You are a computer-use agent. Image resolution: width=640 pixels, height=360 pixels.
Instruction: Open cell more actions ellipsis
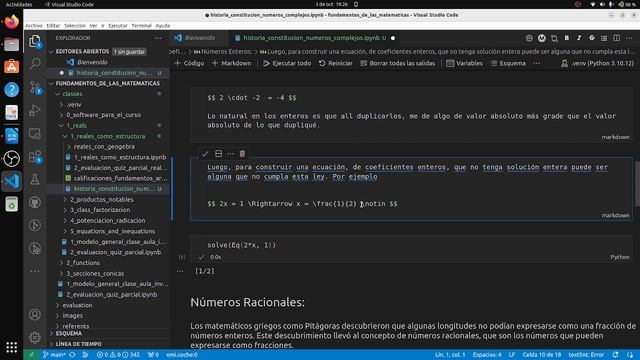[230, 154]
